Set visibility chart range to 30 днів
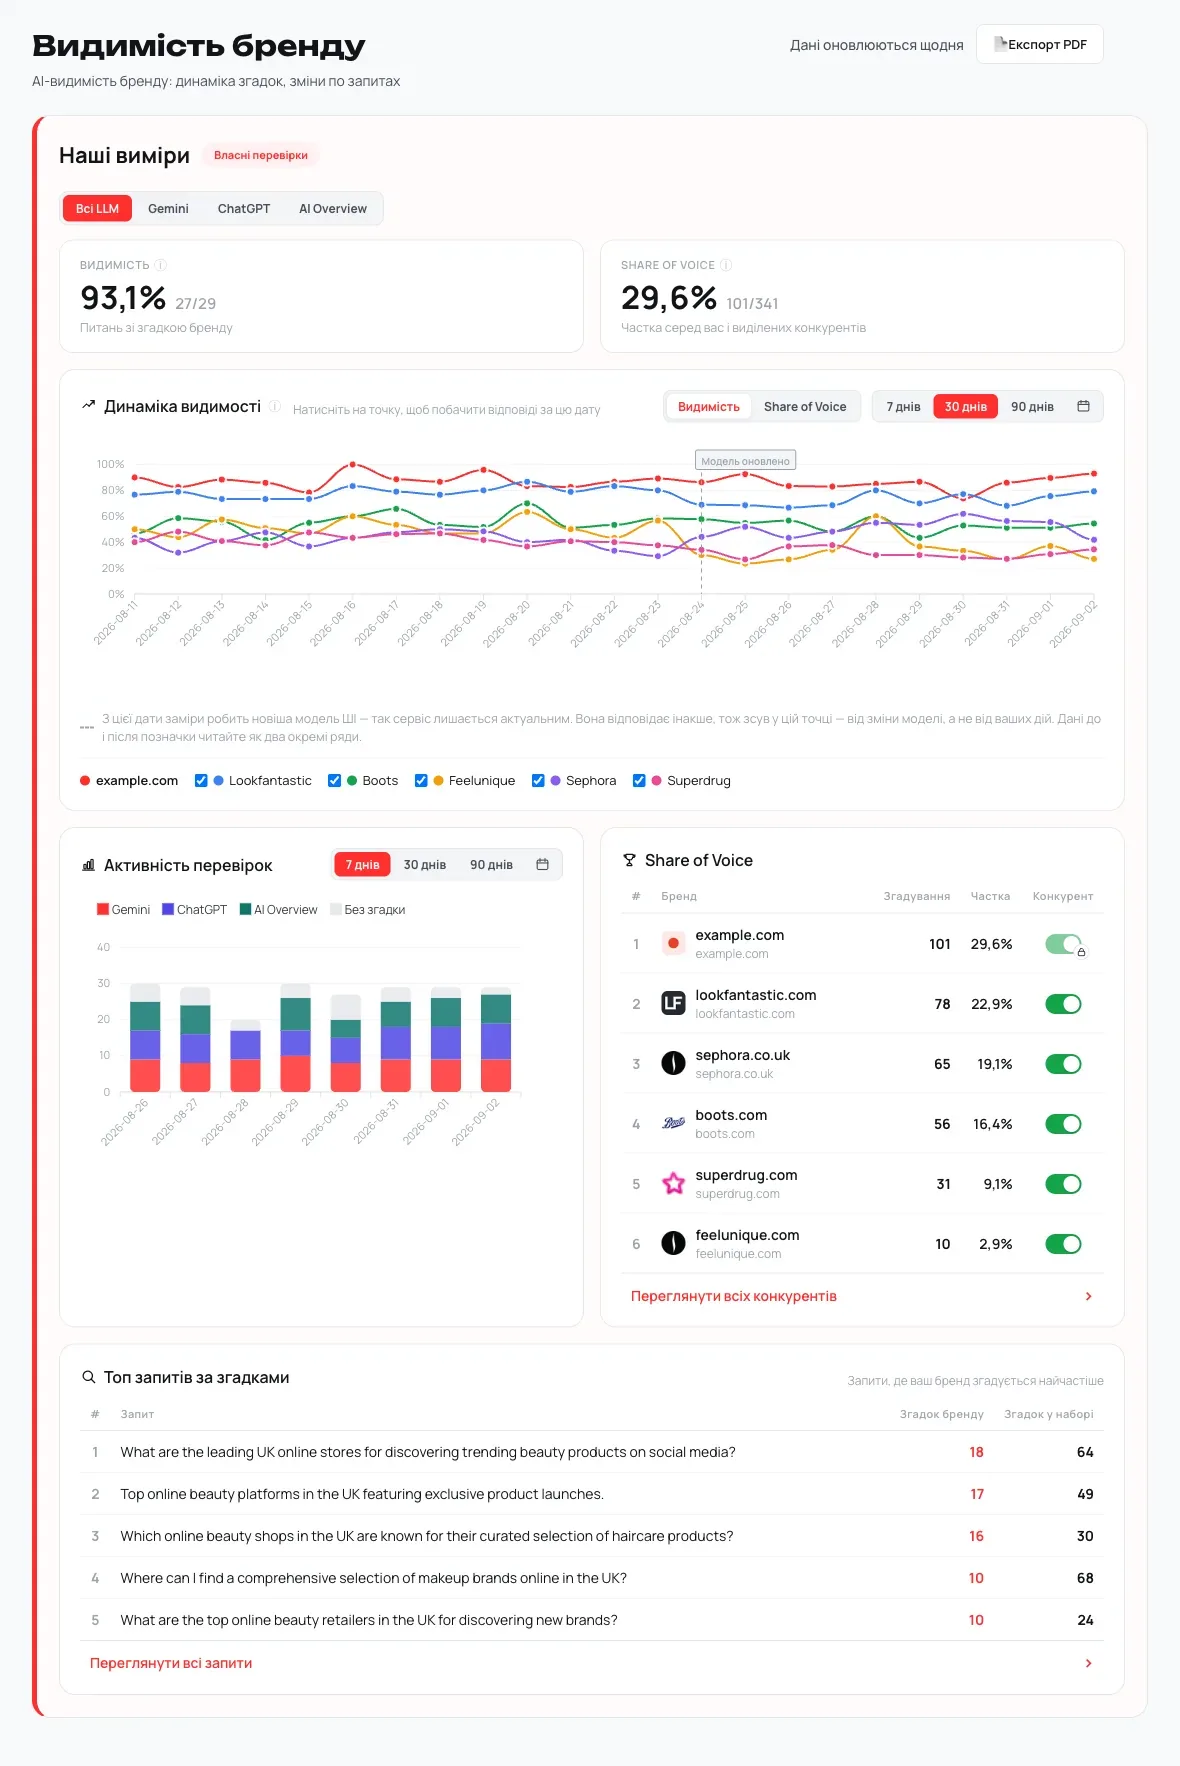 coord(966,407)
